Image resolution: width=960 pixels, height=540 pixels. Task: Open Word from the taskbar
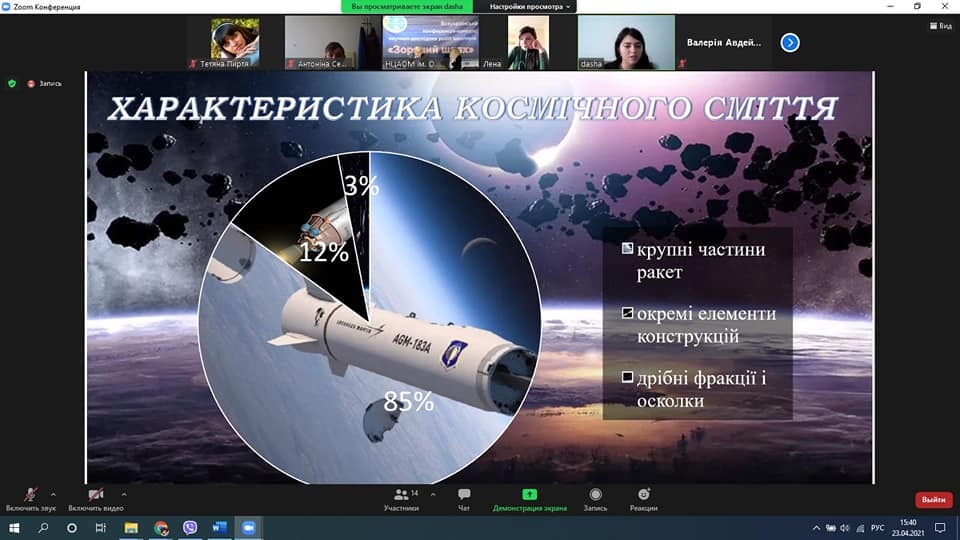pos(219,527)
